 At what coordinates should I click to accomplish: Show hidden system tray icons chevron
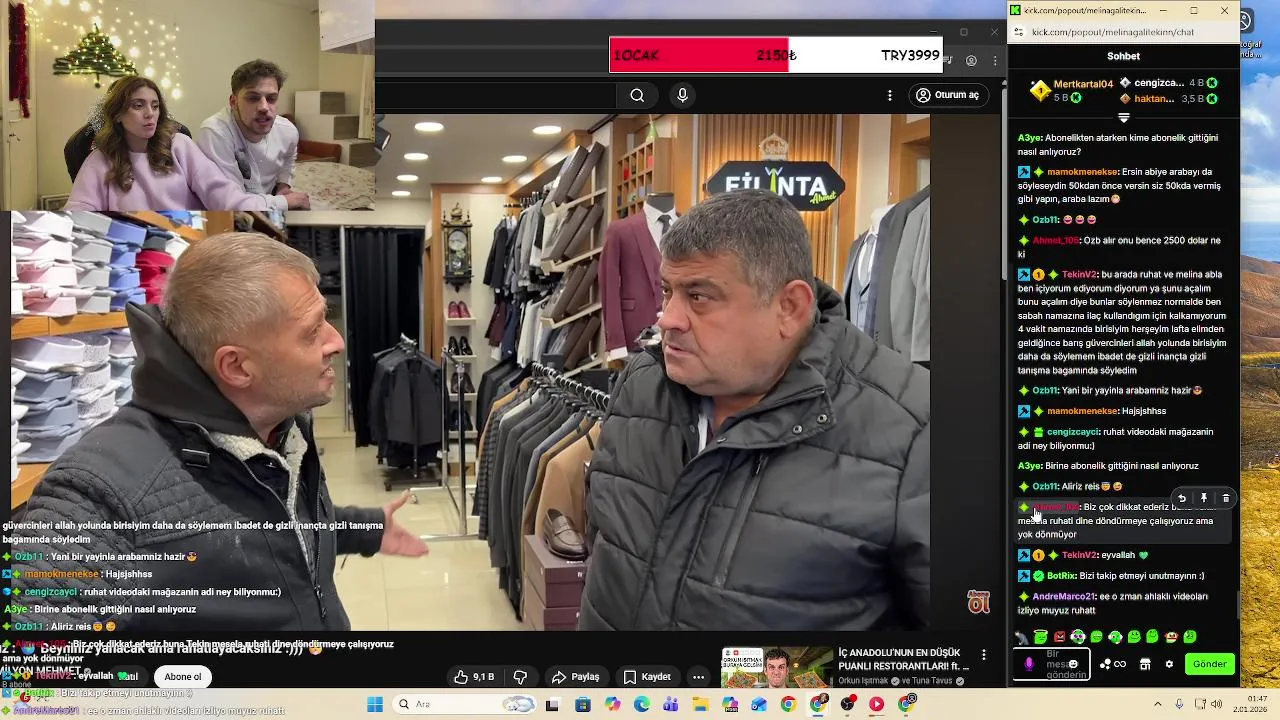pyautogui.click(x=1156, y=704)
